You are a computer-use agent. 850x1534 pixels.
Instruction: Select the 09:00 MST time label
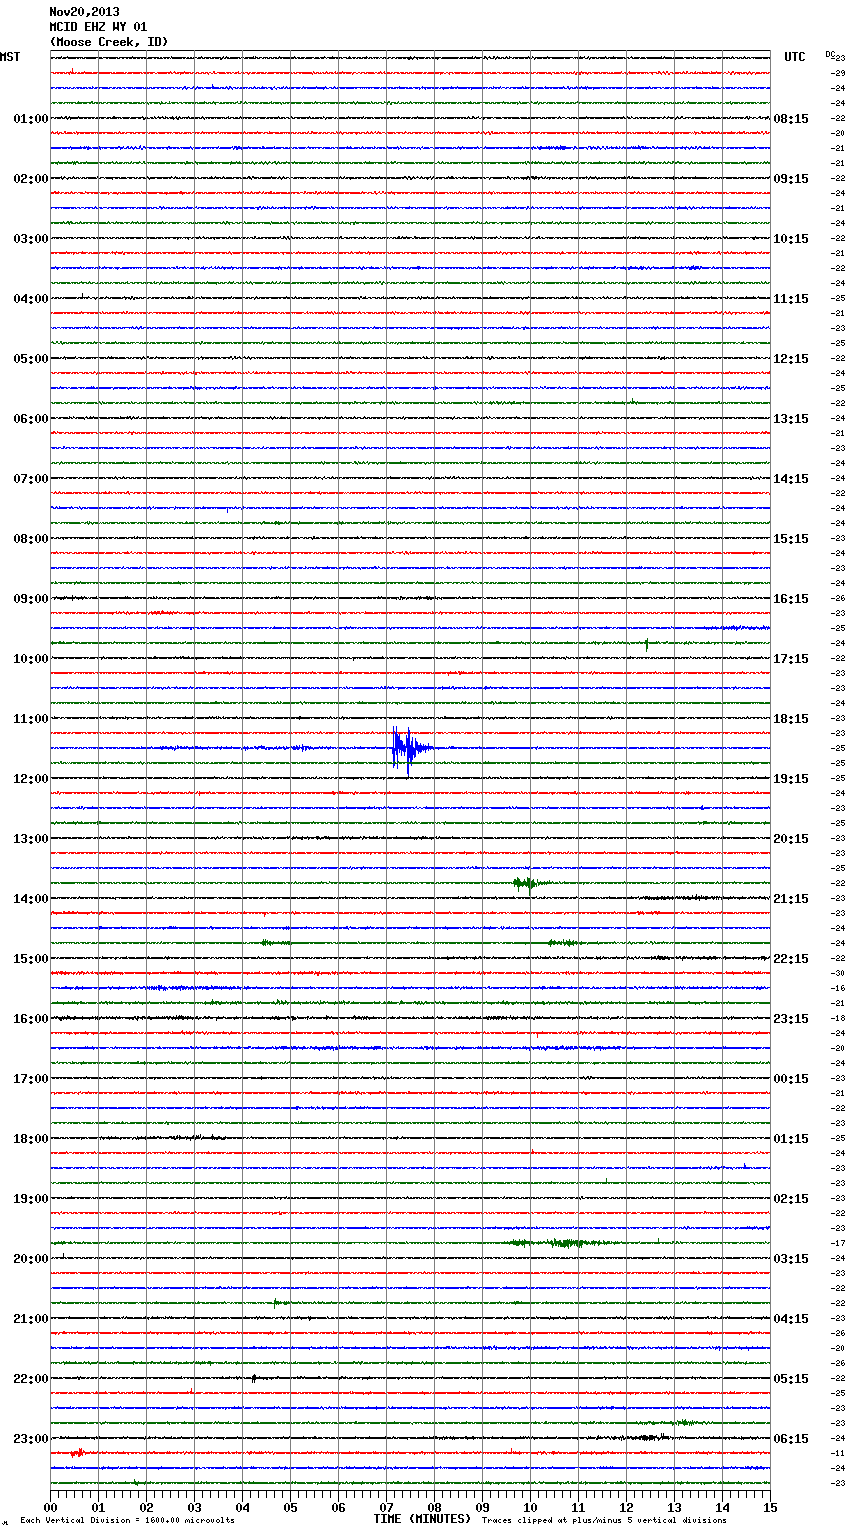point(31,599)
